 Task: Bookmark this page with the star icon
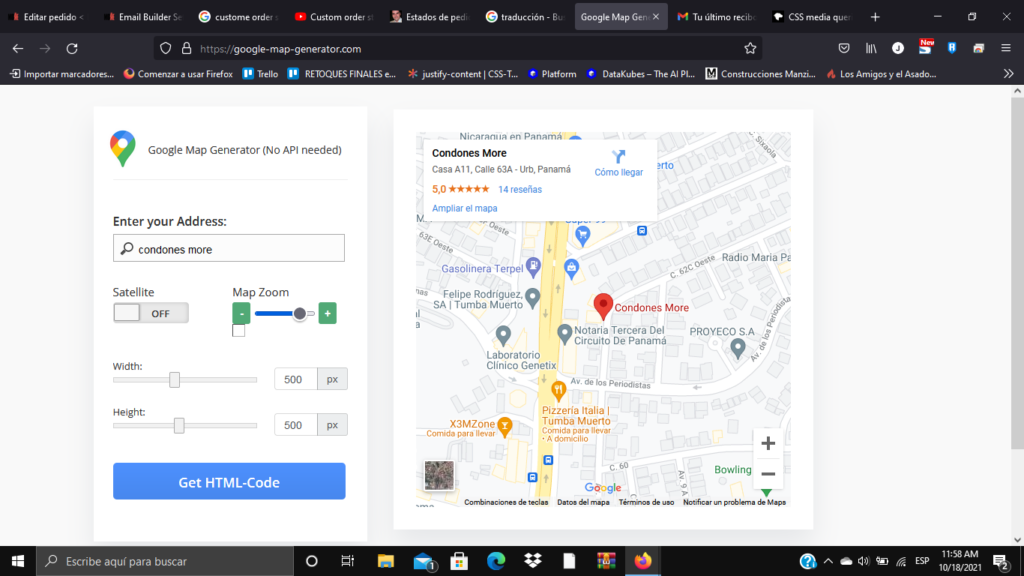click(750, 48)
